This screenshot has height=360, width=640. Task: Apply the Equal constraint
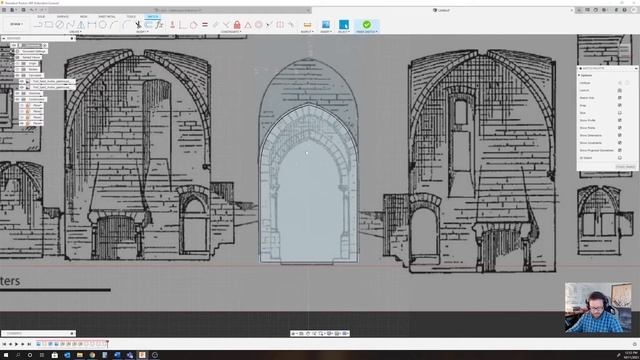point(205,25)
